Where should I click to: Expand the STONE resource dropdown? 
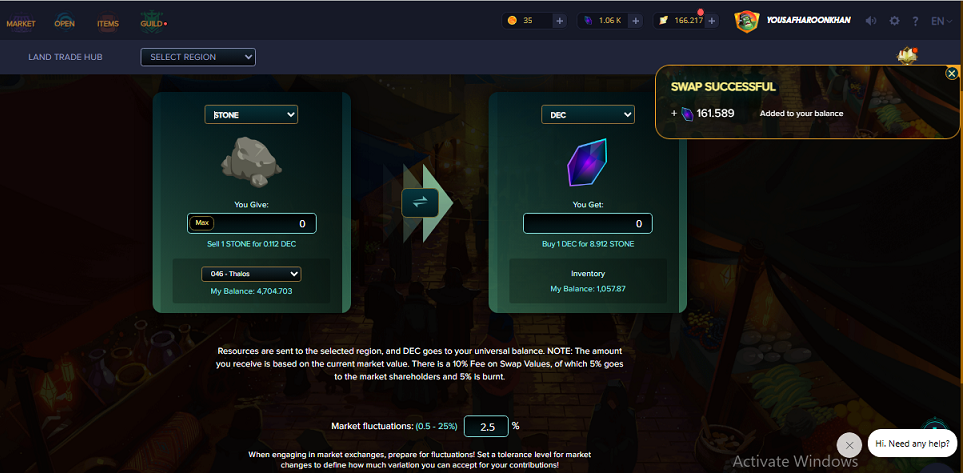coord(251,114)
